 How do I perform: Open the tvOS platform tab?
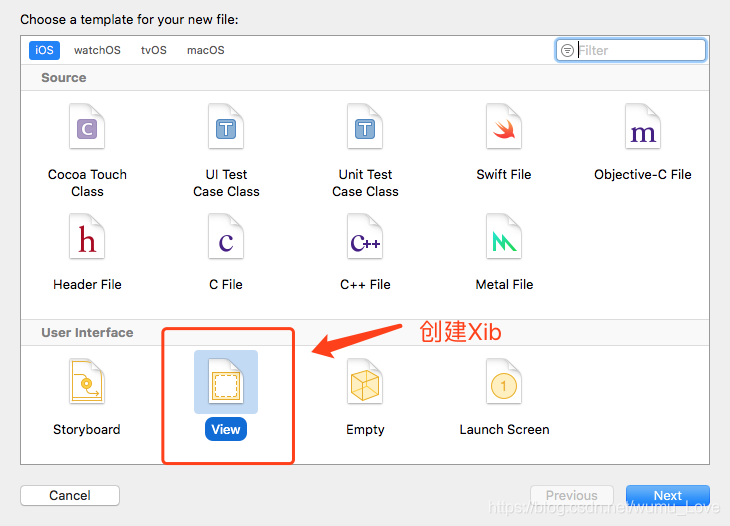pyautogui.click(x=154, y=50)
